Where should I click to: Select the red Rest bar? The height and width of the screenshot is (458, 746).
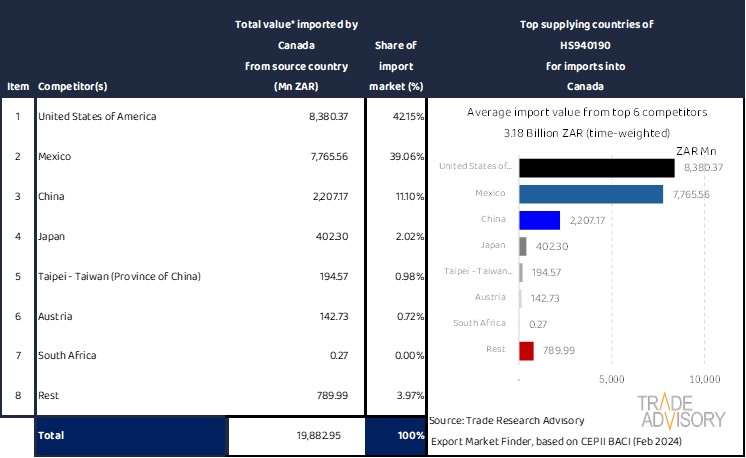[x=526, y=350]
